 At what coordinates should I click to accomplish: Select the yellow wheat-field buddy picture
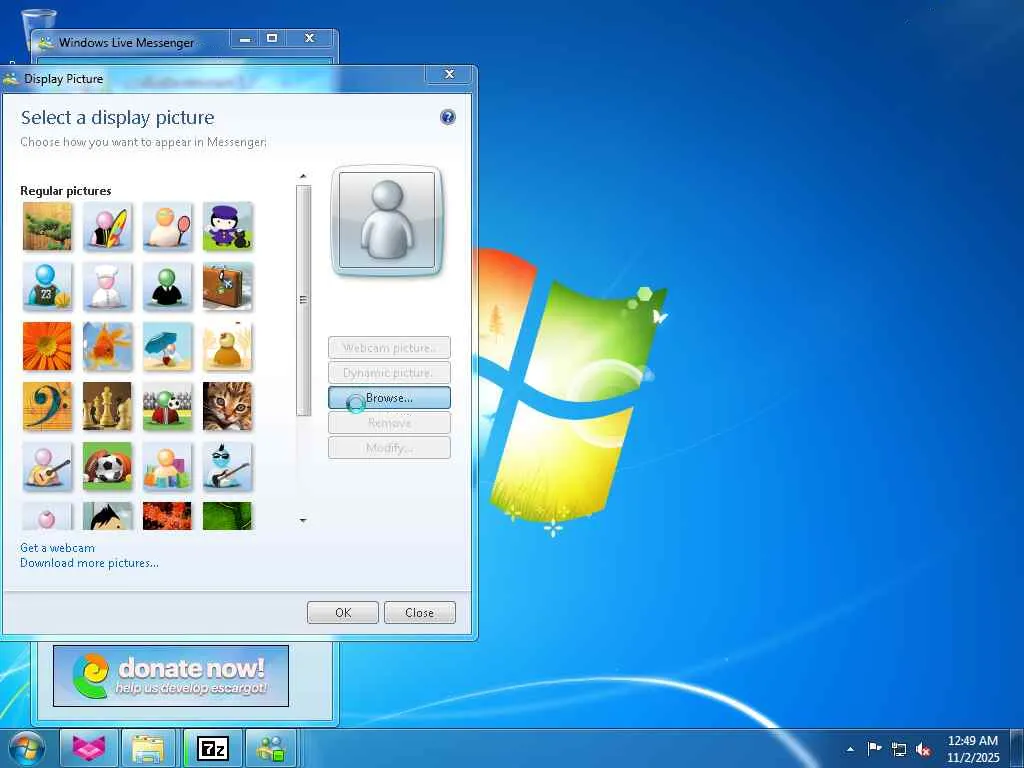[x=227, y=346]
